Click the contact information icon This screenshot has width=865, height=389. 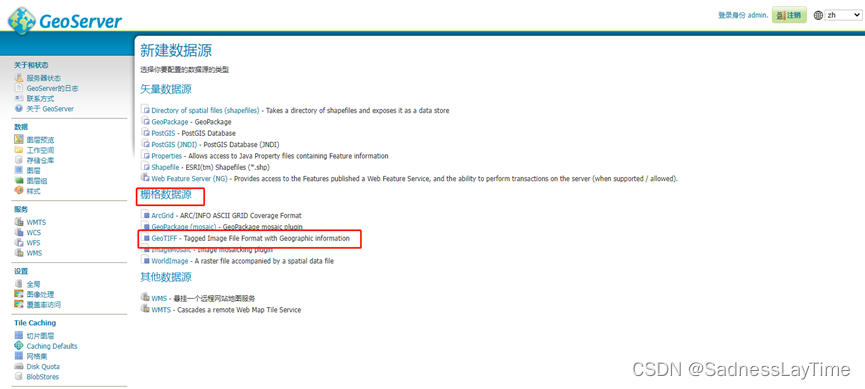click(x=19, y=99)
